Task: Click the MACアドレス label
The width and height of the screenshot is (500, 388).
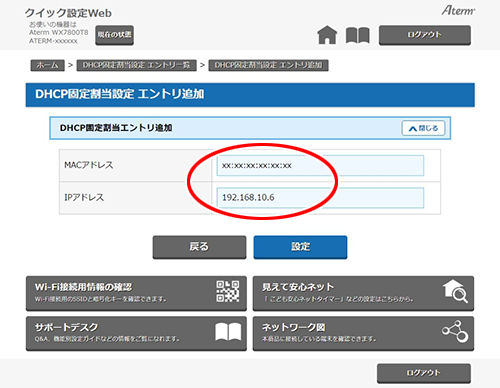Action: tap(89, 165)
